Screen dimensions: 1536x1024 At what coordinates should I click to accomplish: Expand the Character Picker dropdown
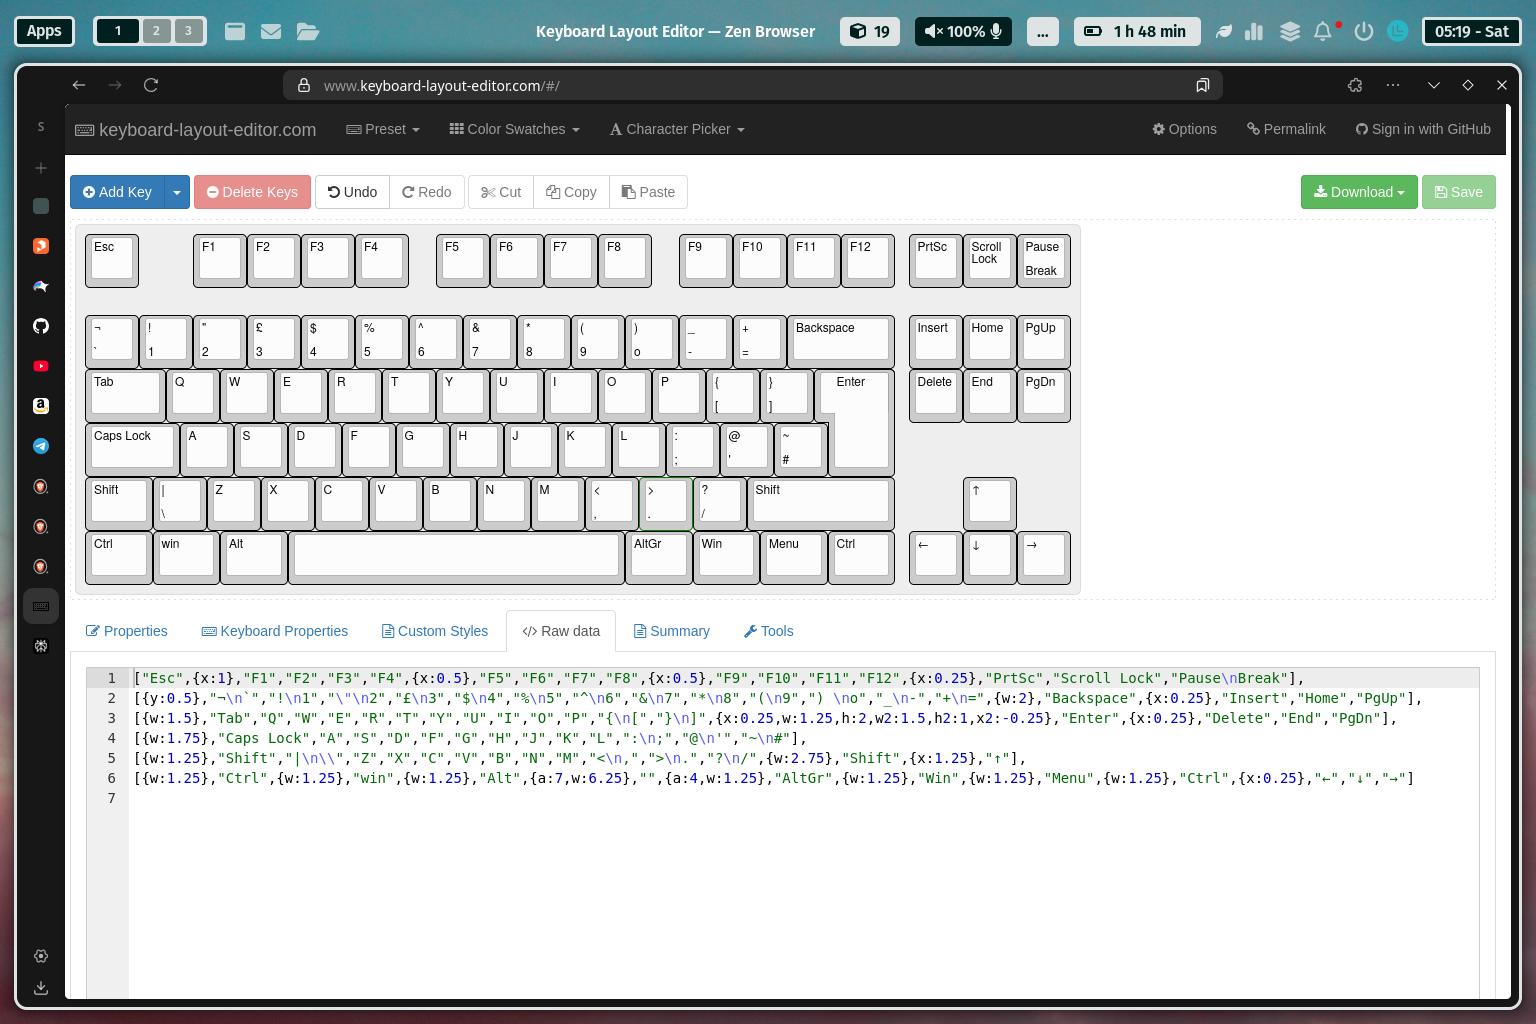tap(677, 129)
